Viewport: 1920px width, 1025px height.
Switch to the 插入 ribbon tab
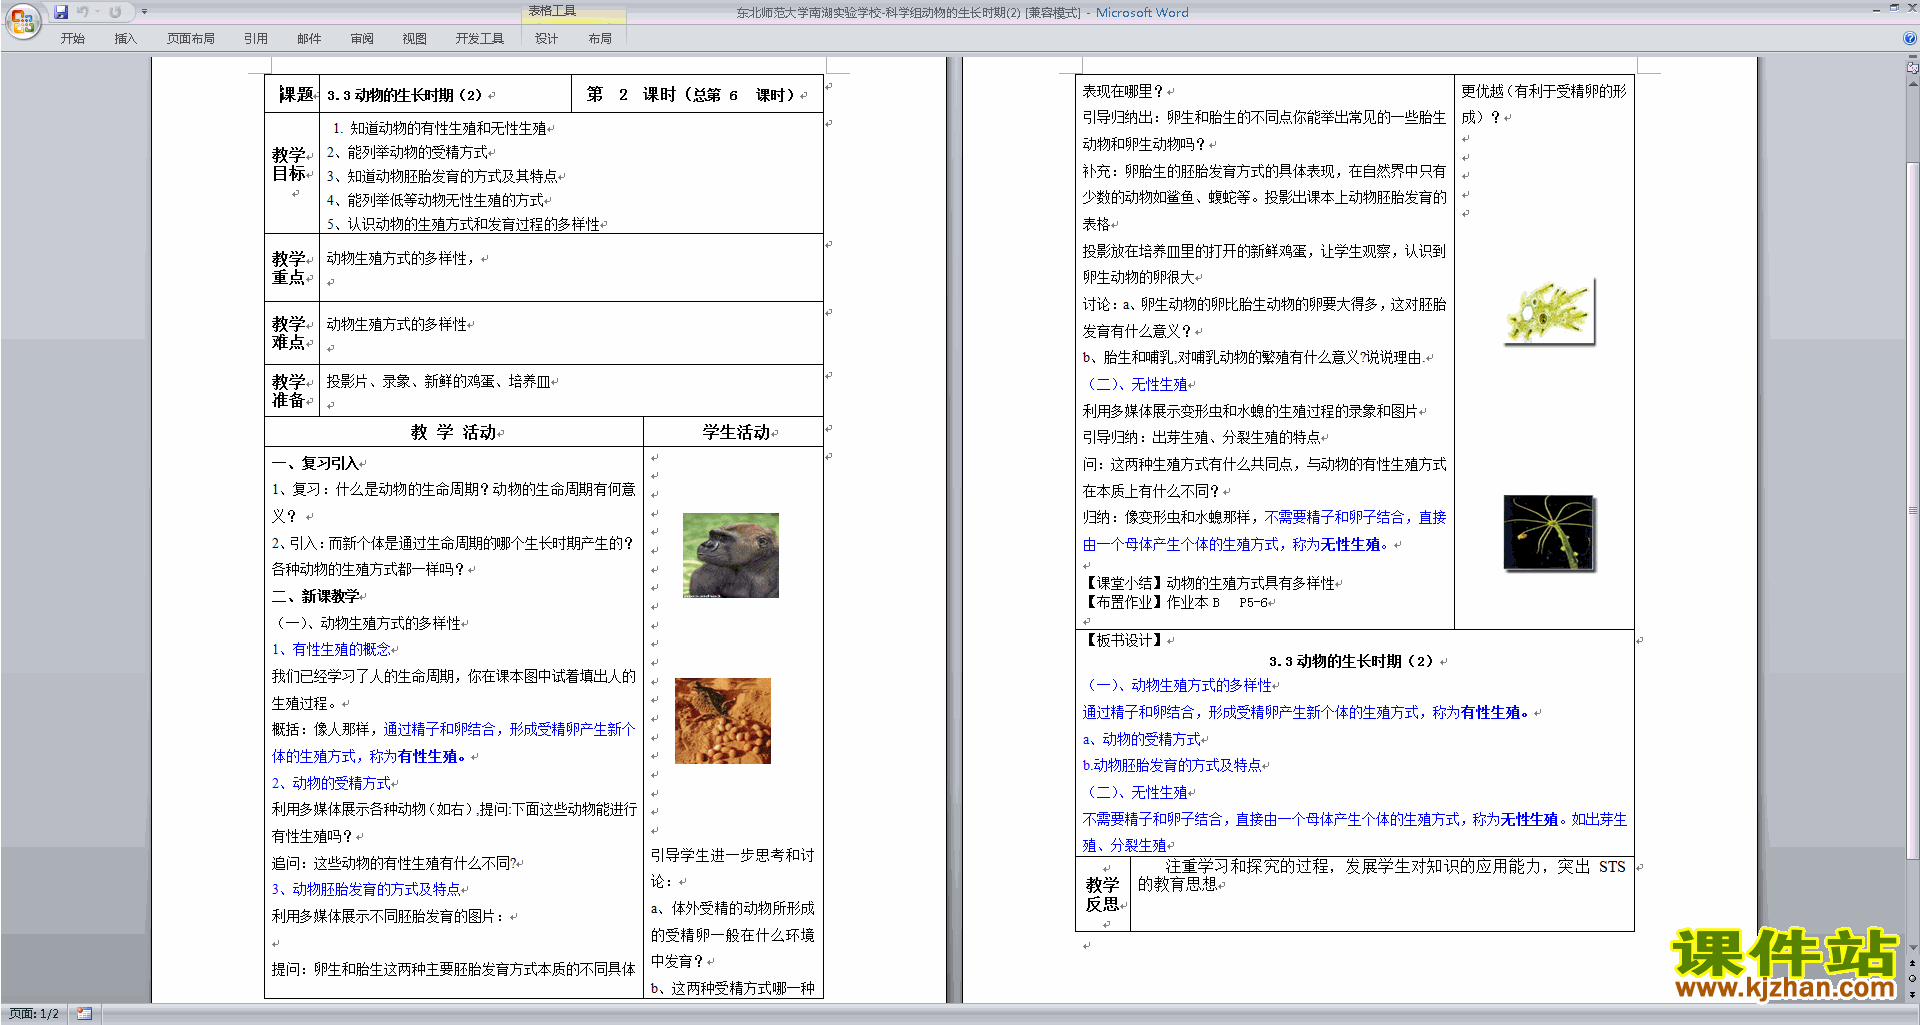coord(125,39)
